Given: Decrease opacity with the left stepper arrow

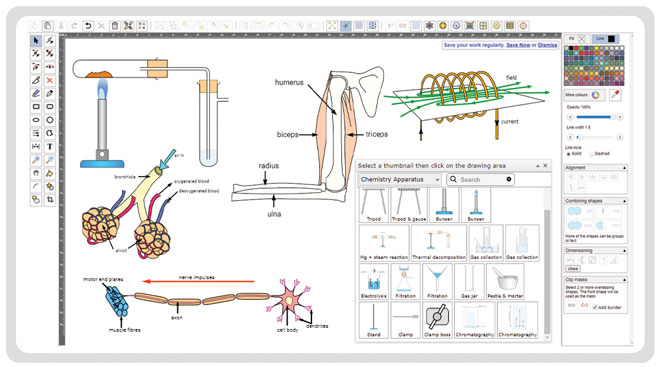Looking at the screenshot, I should [x=570, y=117].
